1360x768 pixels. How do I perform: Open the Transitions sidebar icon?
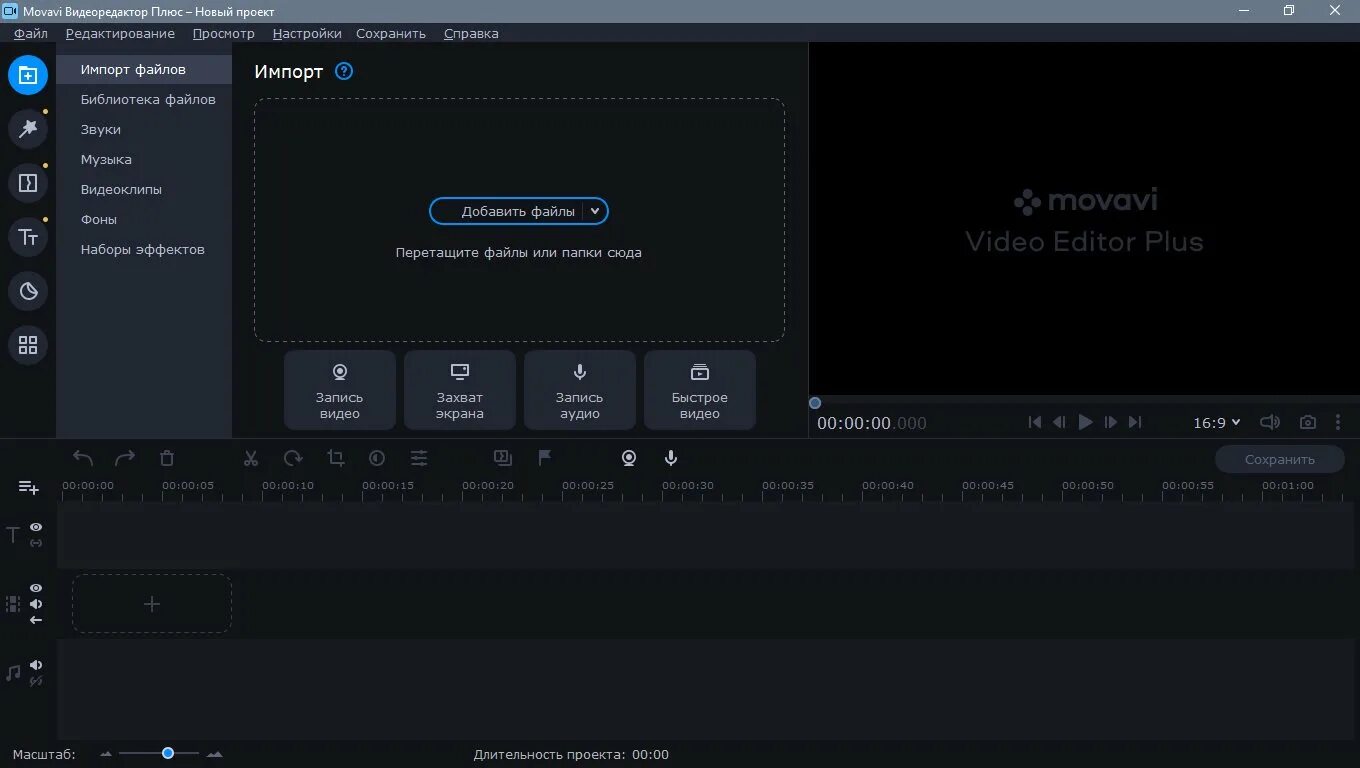28,183
